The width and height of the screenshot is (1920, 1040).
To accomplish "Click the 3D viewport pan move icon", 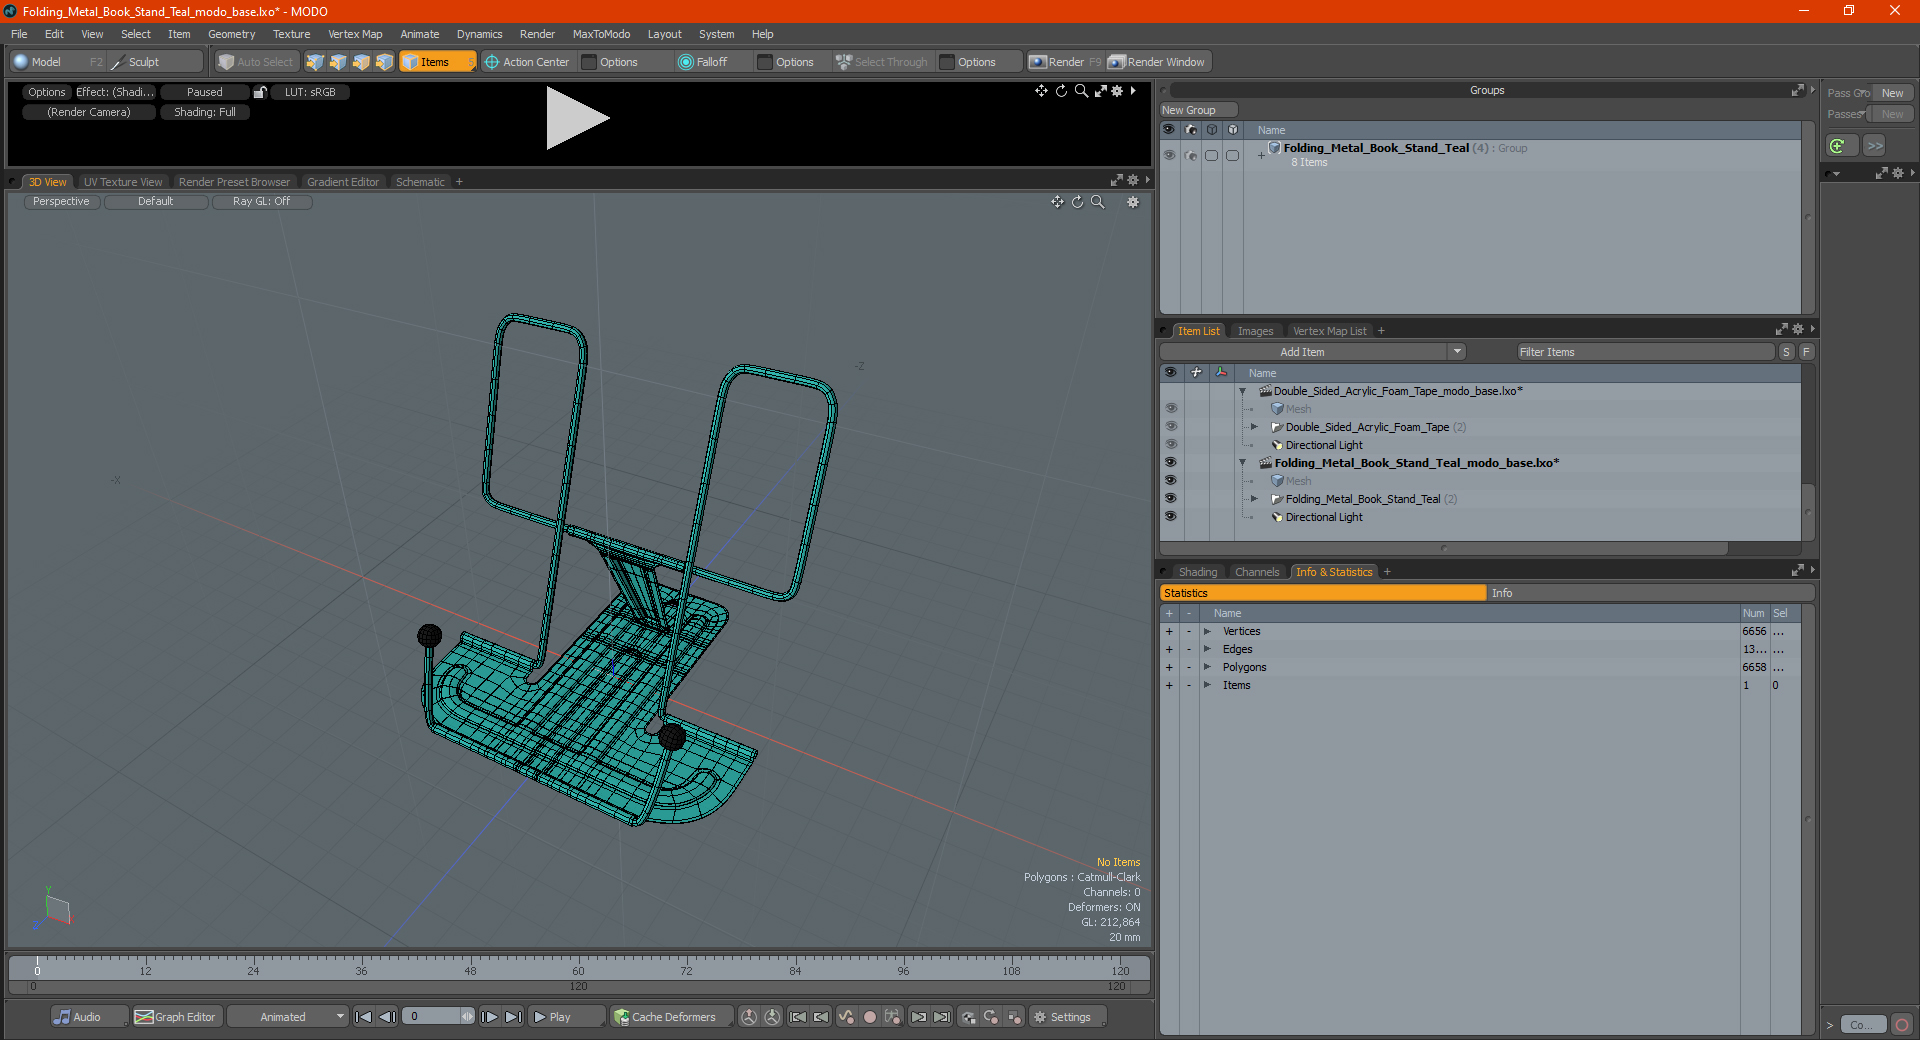I will tap(1057, 202).
